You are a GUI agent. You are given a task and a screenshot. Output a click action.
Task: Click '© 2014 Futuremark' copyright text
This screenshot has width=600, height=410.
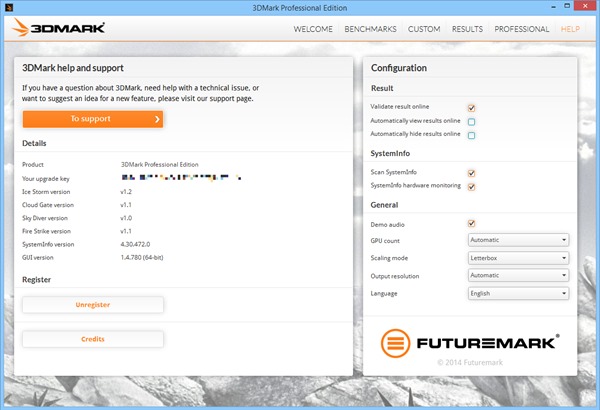[470, 362]
